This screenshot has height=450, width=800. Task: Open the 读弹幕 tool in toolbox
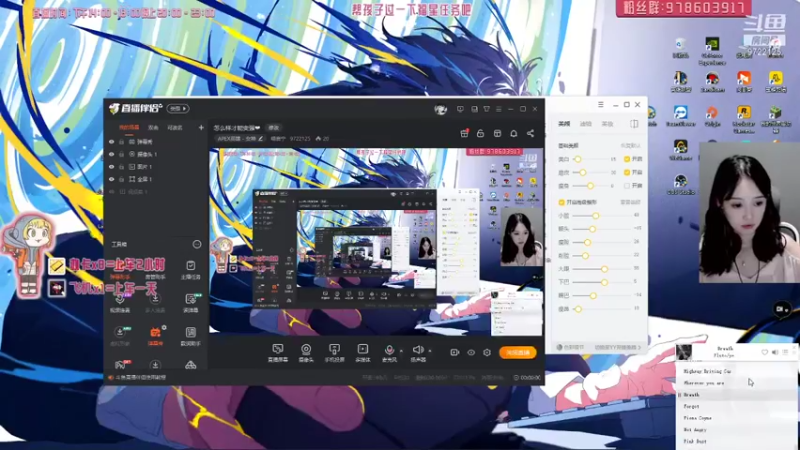[x=190, y=303]
